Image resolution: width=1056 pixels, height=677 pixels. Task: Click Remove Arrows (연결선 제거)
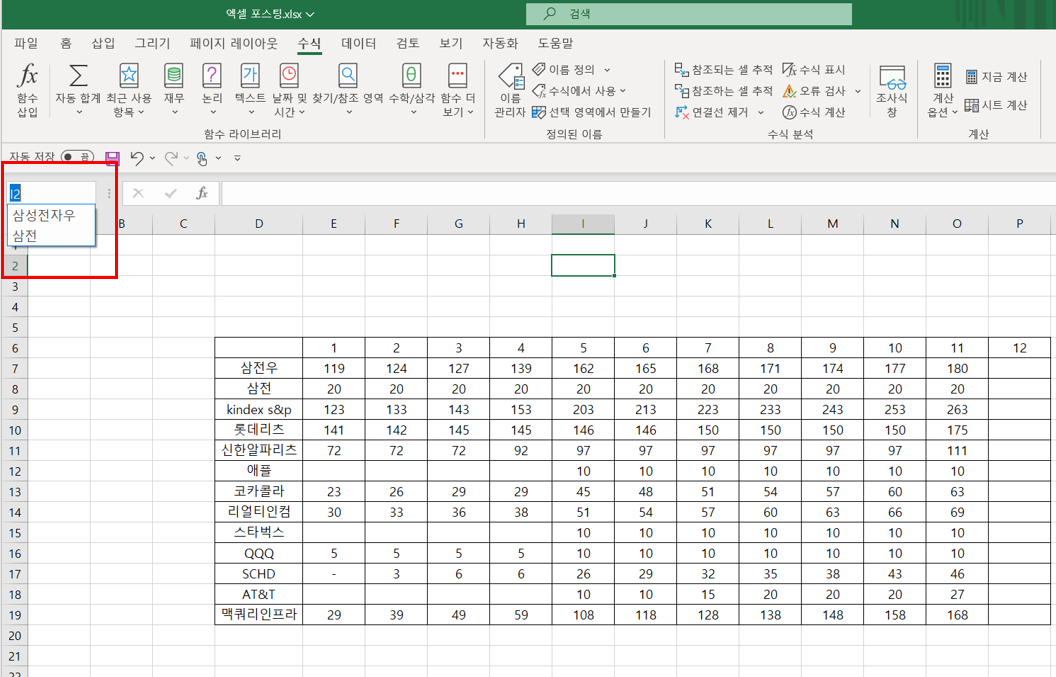pyautogui.click(x=713, y=112)
